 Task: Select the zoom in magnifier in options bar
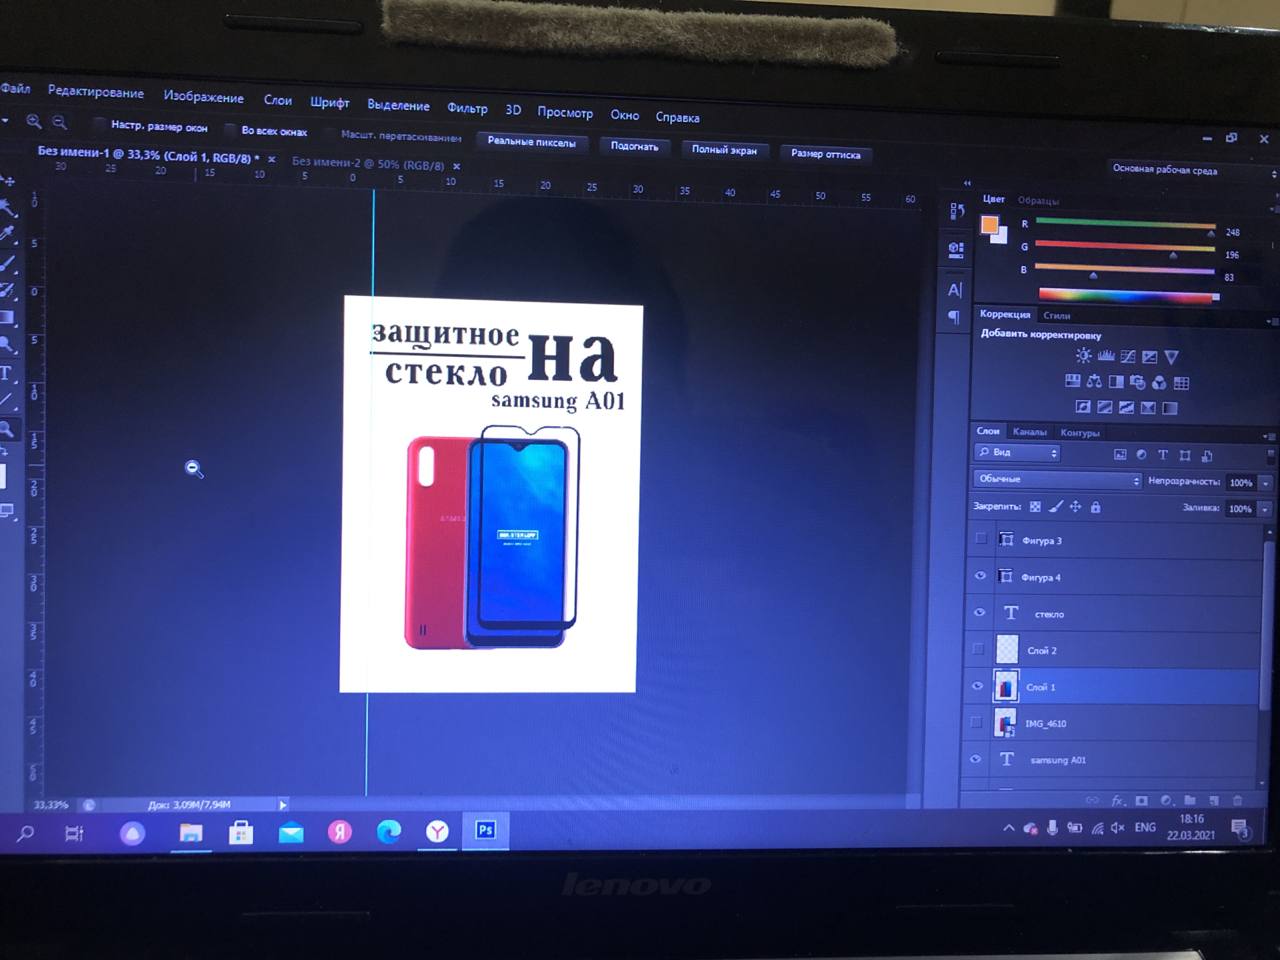click(34, 121)
